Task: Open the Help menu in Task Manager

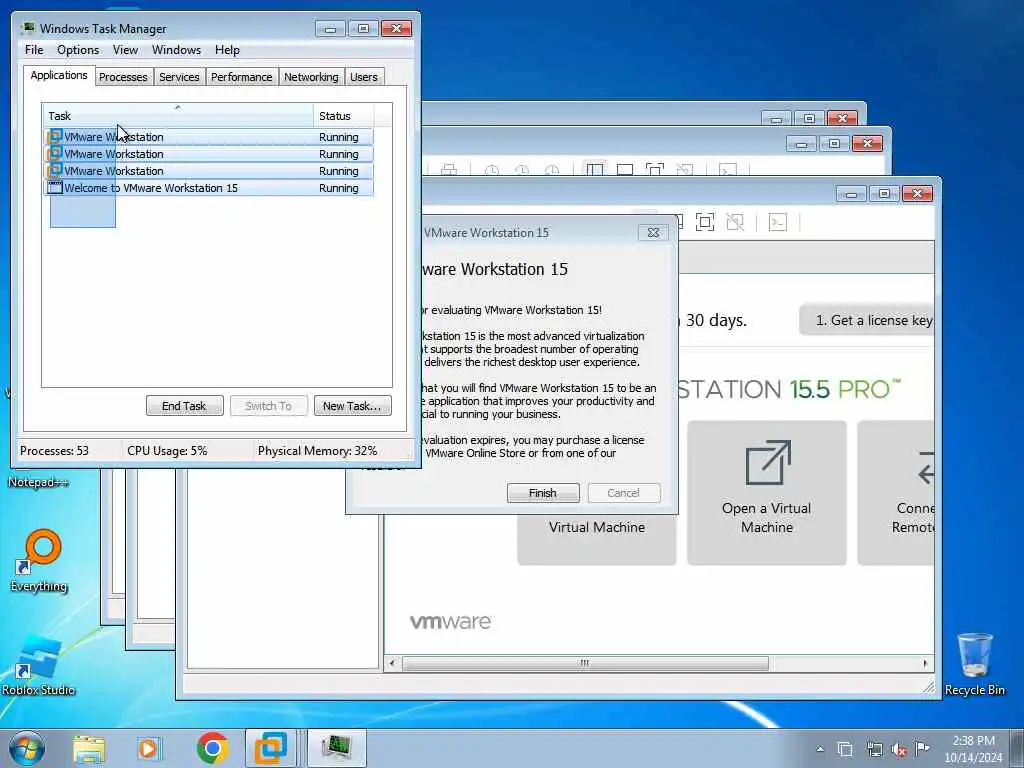Action: pos(227,50)
